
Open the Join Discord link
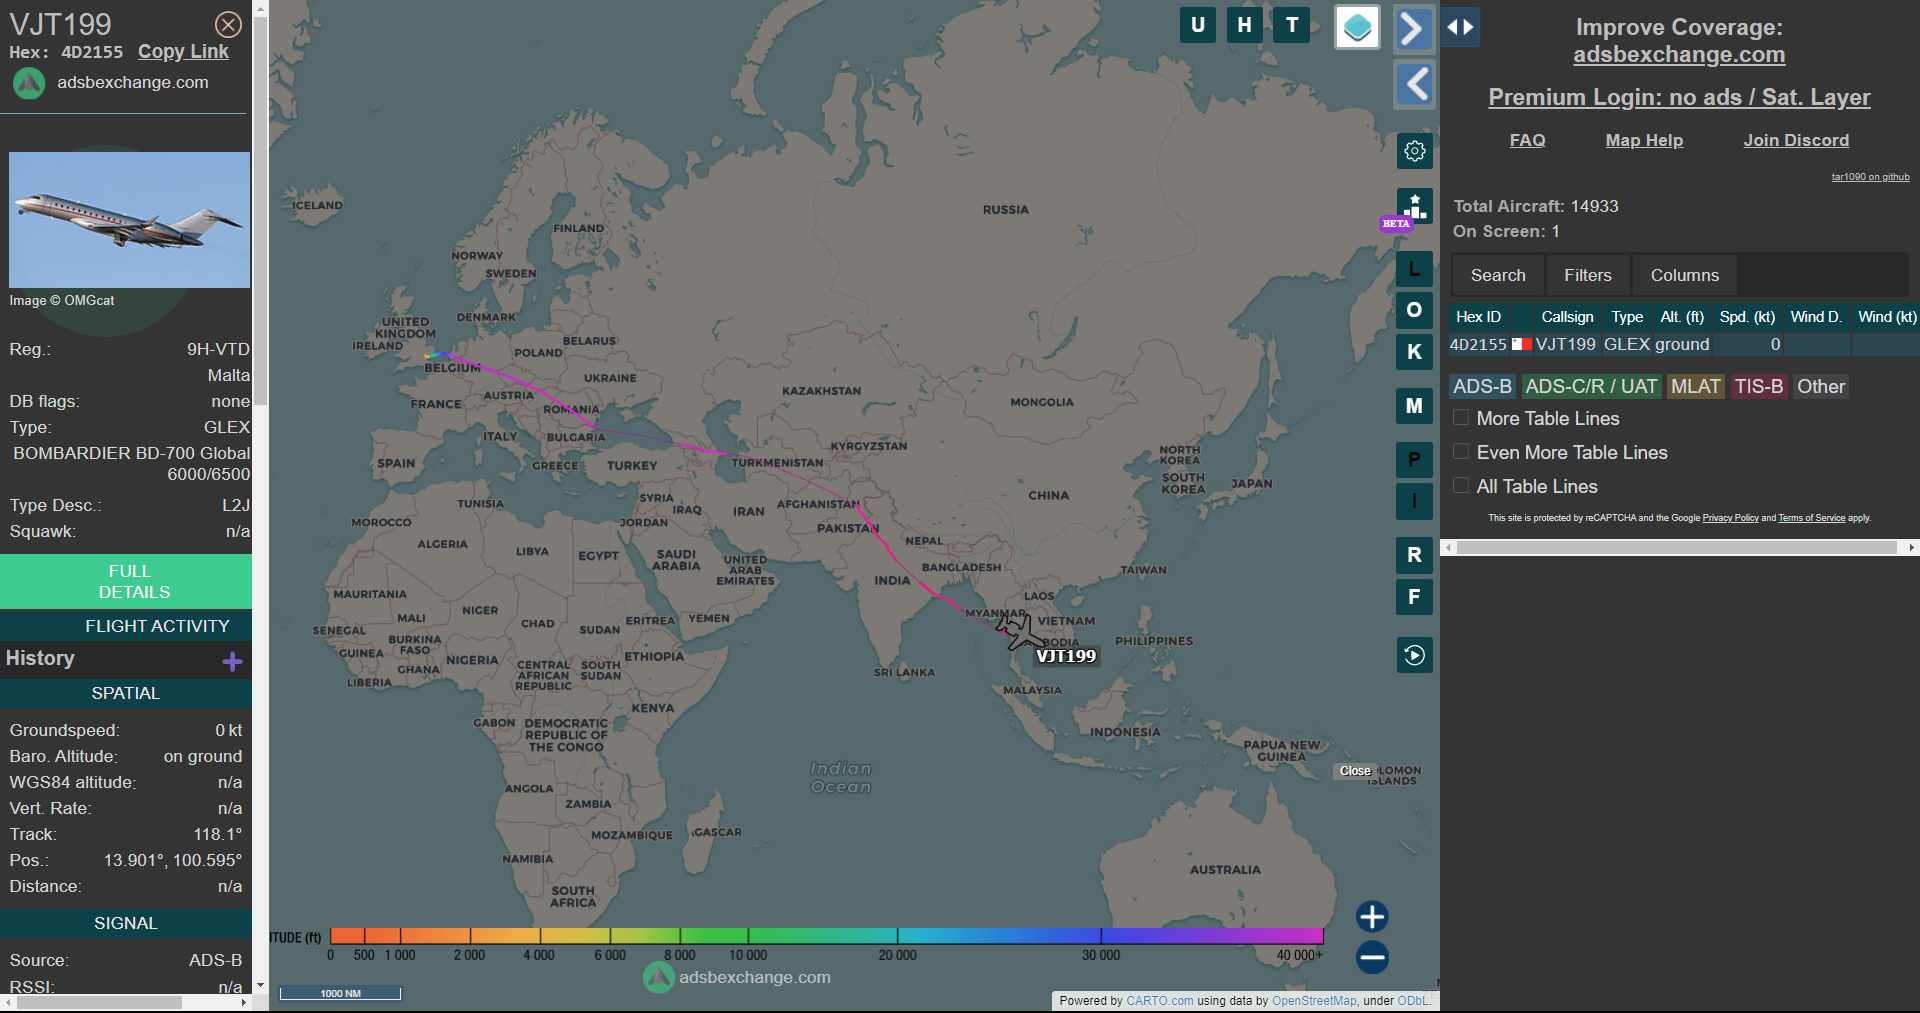1796,141
